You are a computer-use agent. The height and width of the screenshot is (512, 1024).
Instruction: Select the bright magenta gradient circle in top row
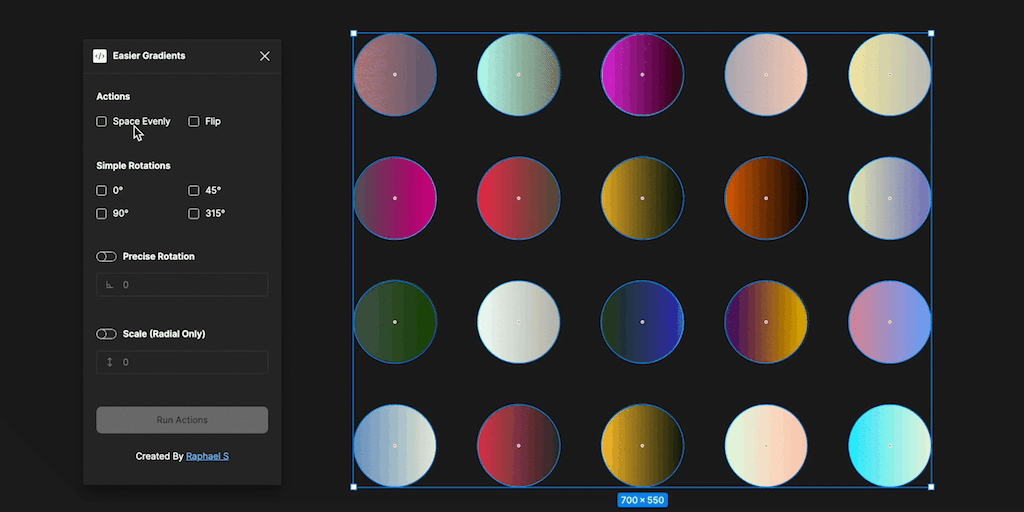[642, 75]
